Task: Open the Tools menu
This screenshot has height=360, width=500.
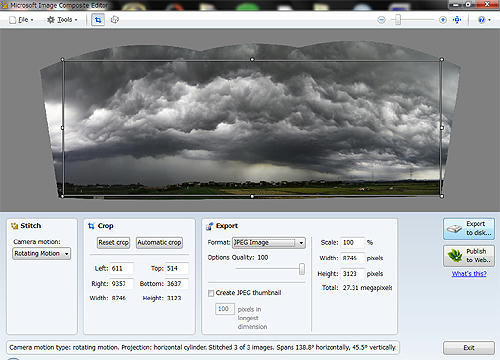Action: 62,20
